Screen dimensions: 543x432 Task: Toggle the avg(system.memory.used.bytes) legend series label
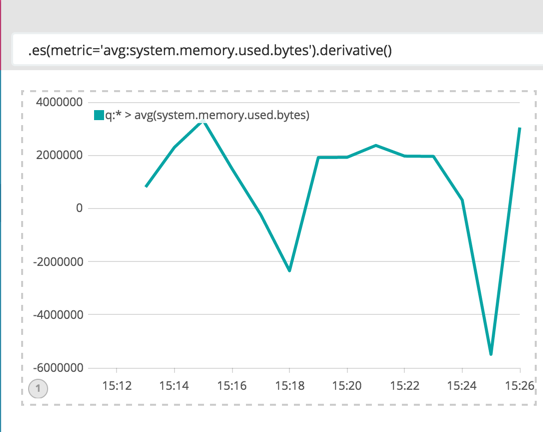(207, 115)
